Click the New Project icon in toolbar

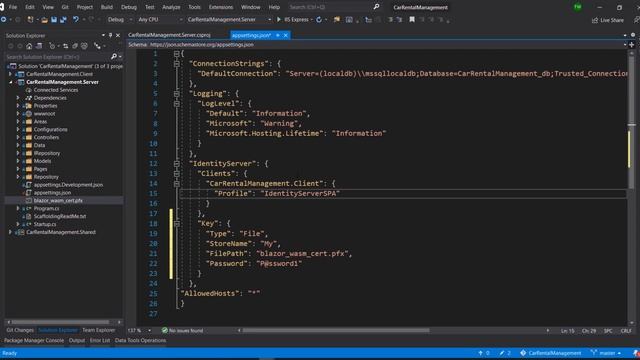30,20
